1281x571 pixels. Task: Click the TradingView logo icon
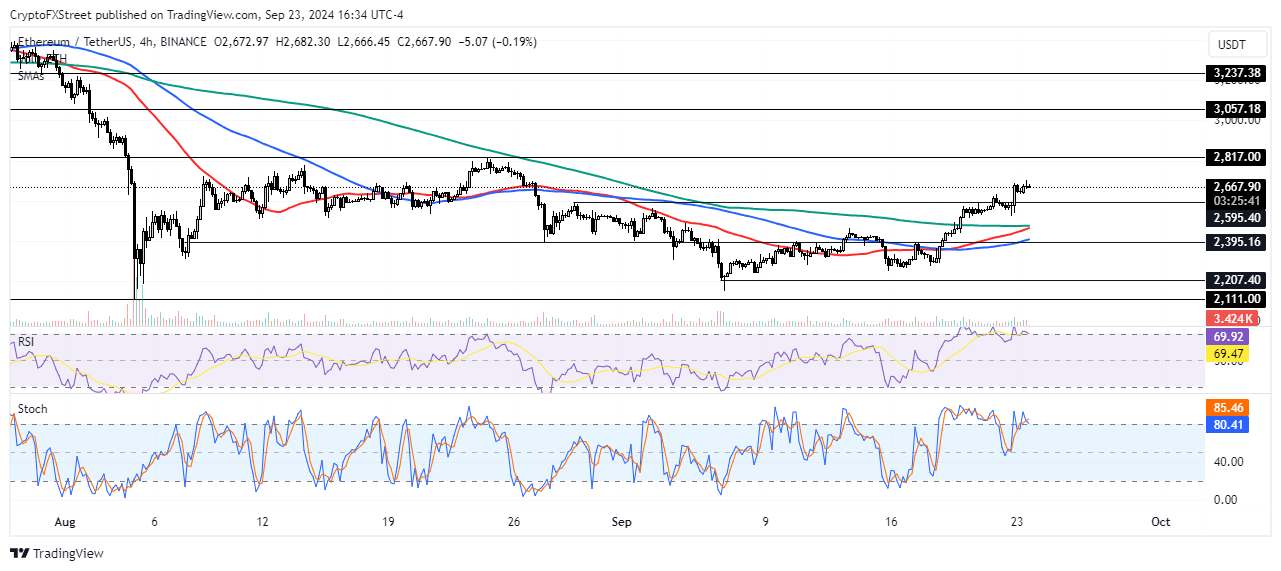pos(20,554)
